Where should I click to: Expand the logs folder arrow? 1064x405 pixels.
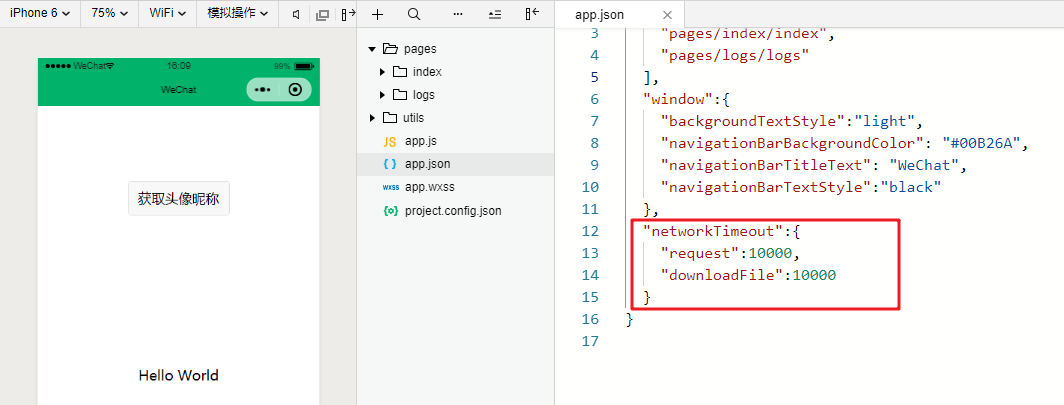pos(383,95)
